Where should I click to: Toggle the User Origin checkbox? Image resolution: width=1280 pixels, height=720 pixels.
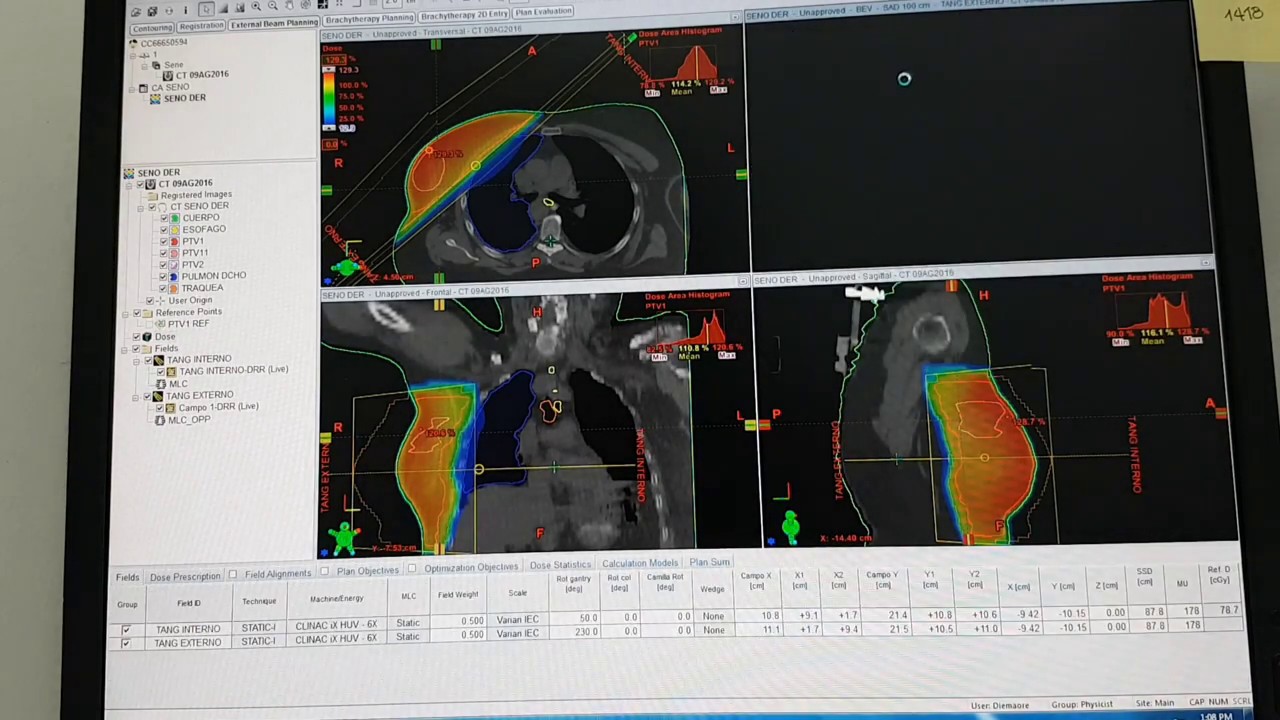(149, 300)
